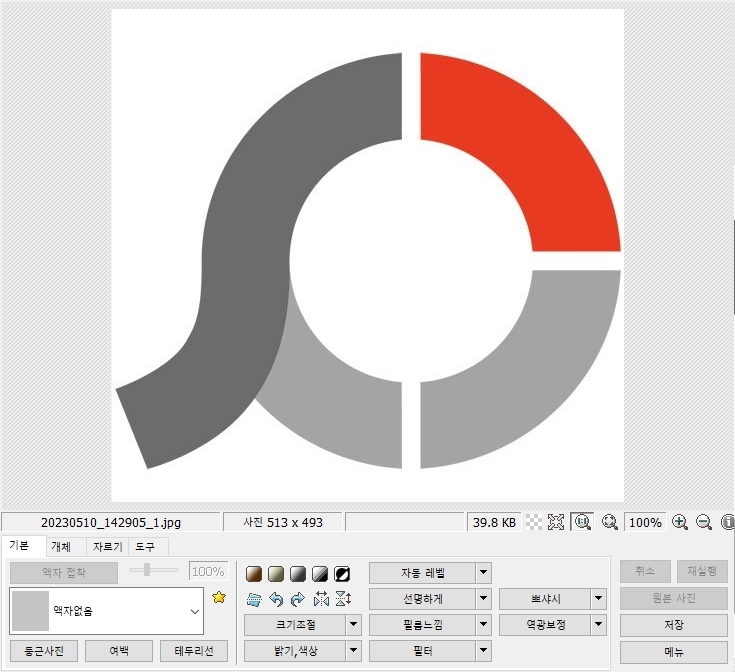Open fullscreen view with the arrows icon
Screen dimensions: 735x672
tap(556, 522)
